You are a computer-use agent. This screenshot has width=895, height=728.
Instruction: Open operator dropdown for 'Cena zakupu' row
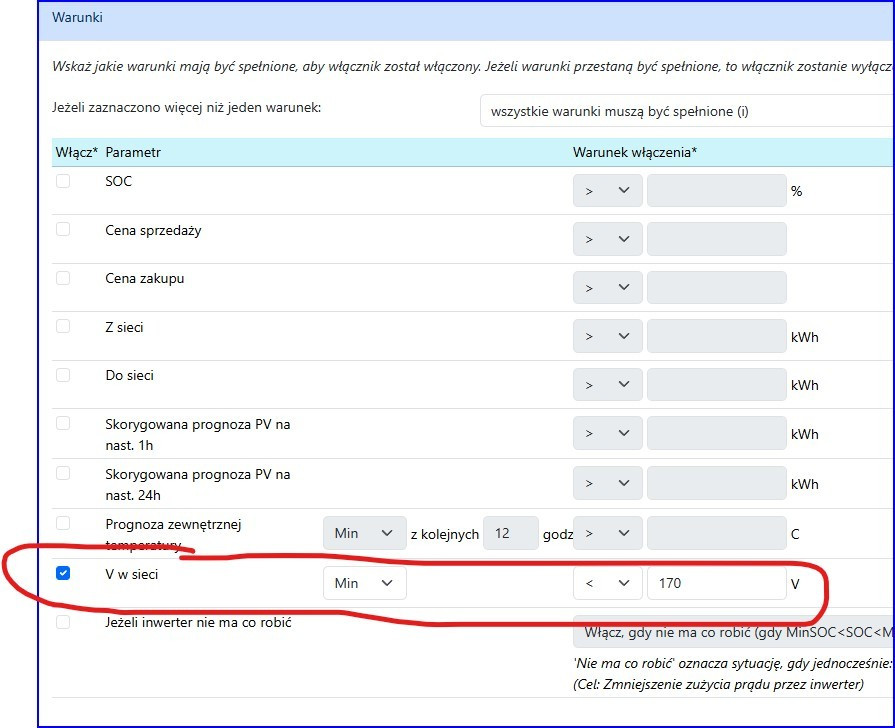tap(607, 288)
